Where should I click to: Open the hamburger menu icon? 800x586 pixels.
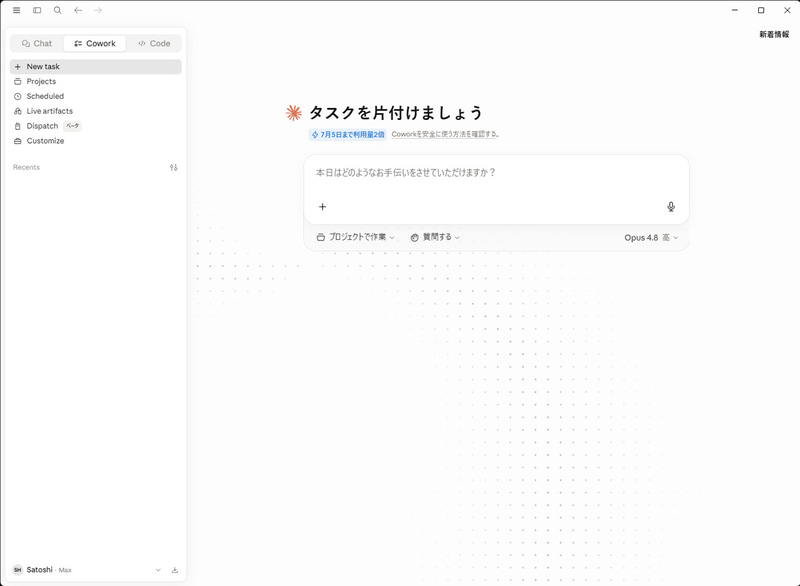16,10
